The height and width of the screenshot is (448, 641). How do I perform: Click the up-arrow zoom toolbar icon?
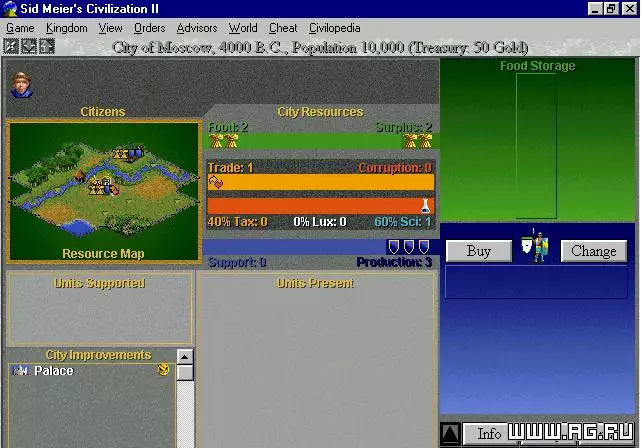tap(47, 46)
